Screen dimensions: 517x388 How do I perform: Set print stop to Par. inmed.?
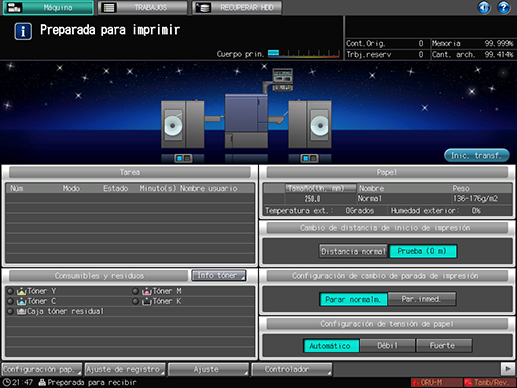[422, 299]
